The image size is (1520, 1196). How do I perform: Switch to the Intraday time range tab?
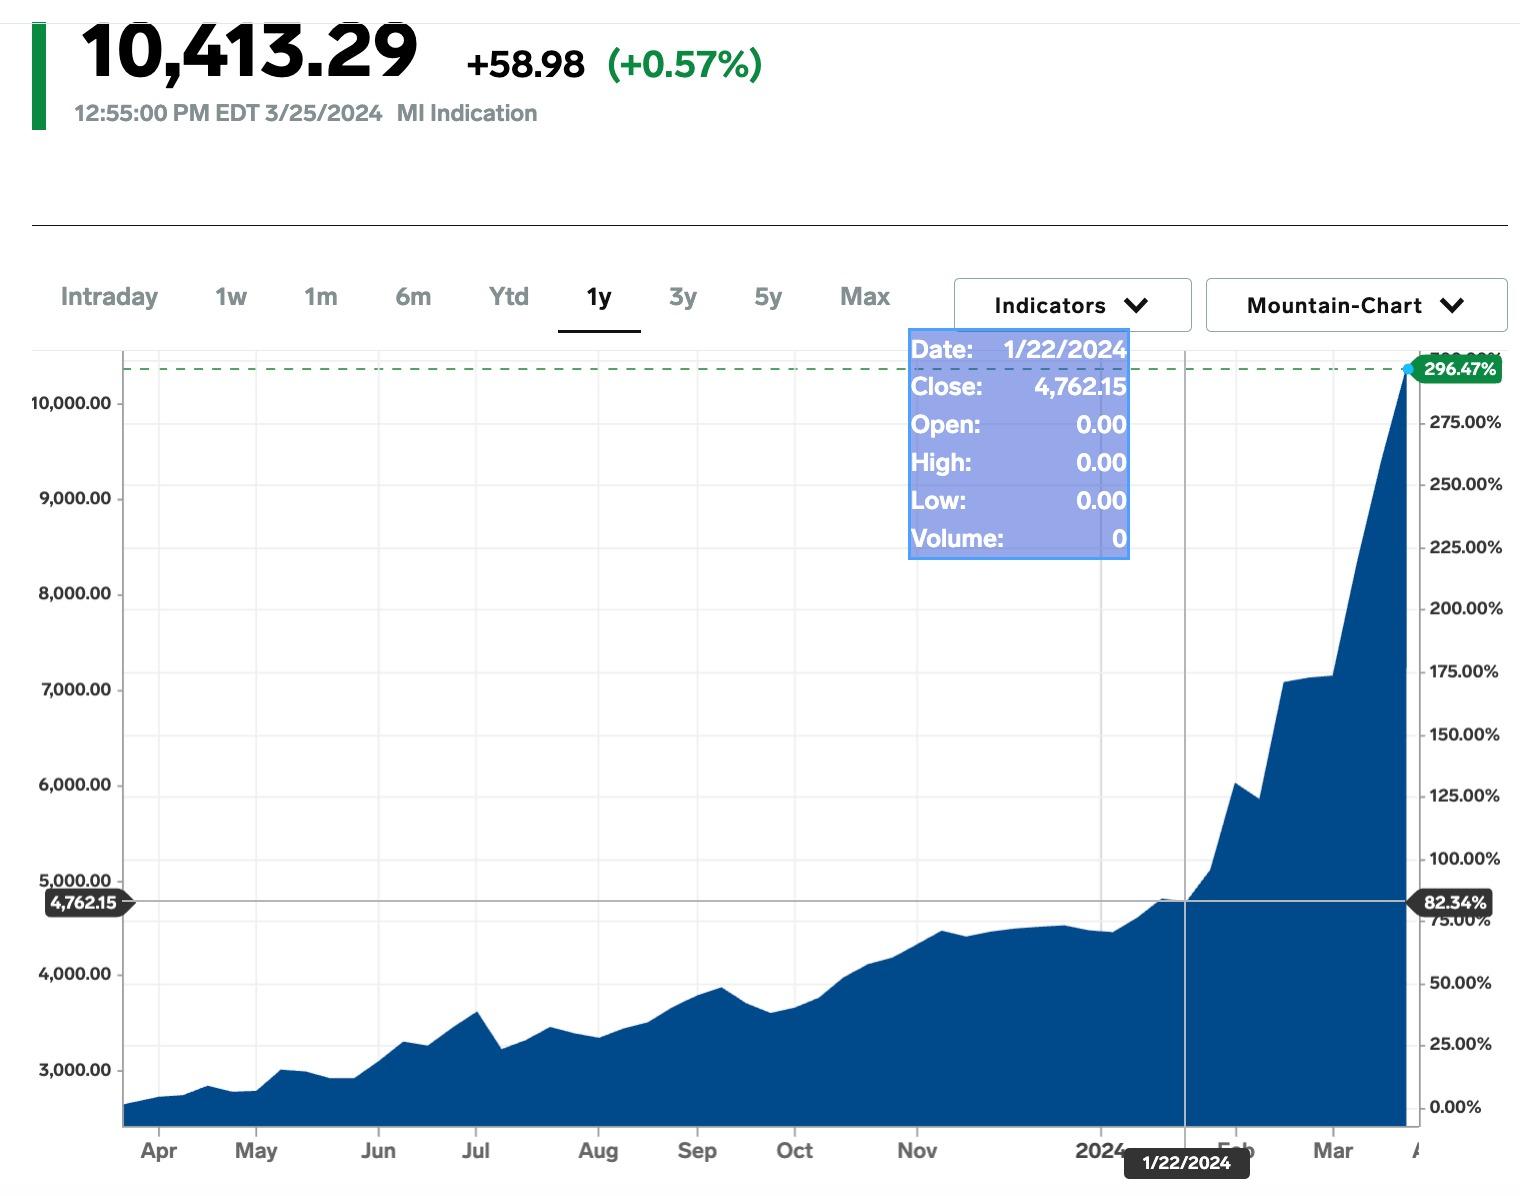pos(109,297)
